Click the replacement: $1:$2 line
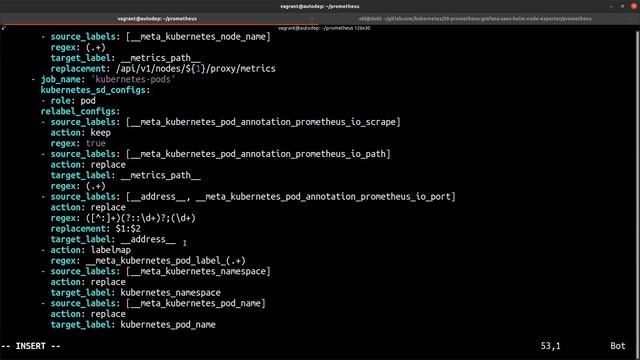This screenshot has width=640, height=360. pos(96,229)
